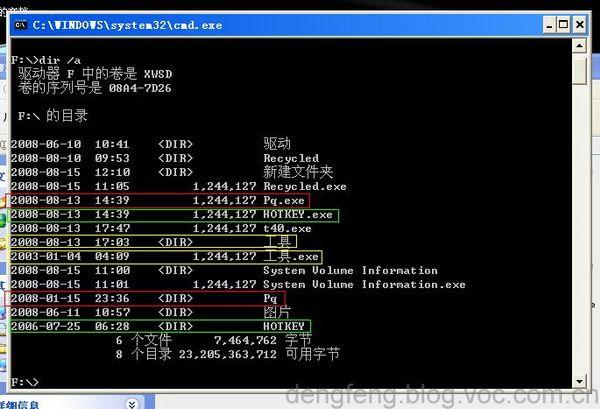The width and height of the screenshot is (600, 409).
Task: Click the 图片 directory name
Action: point(277,312)
